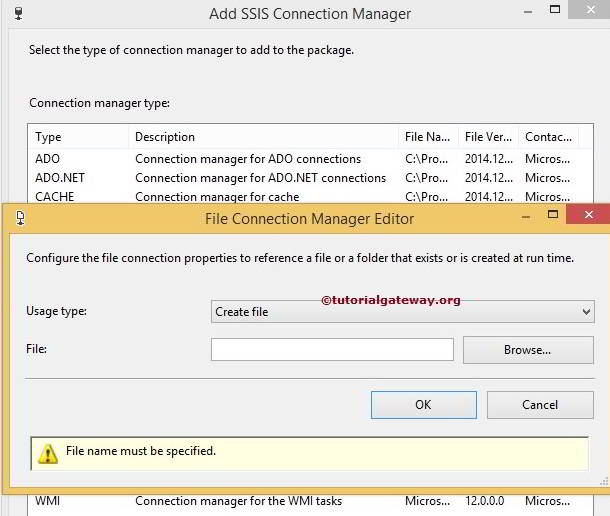
Task: Minimize the Add SSIS Connection Manager window
Action: [528, 12]
